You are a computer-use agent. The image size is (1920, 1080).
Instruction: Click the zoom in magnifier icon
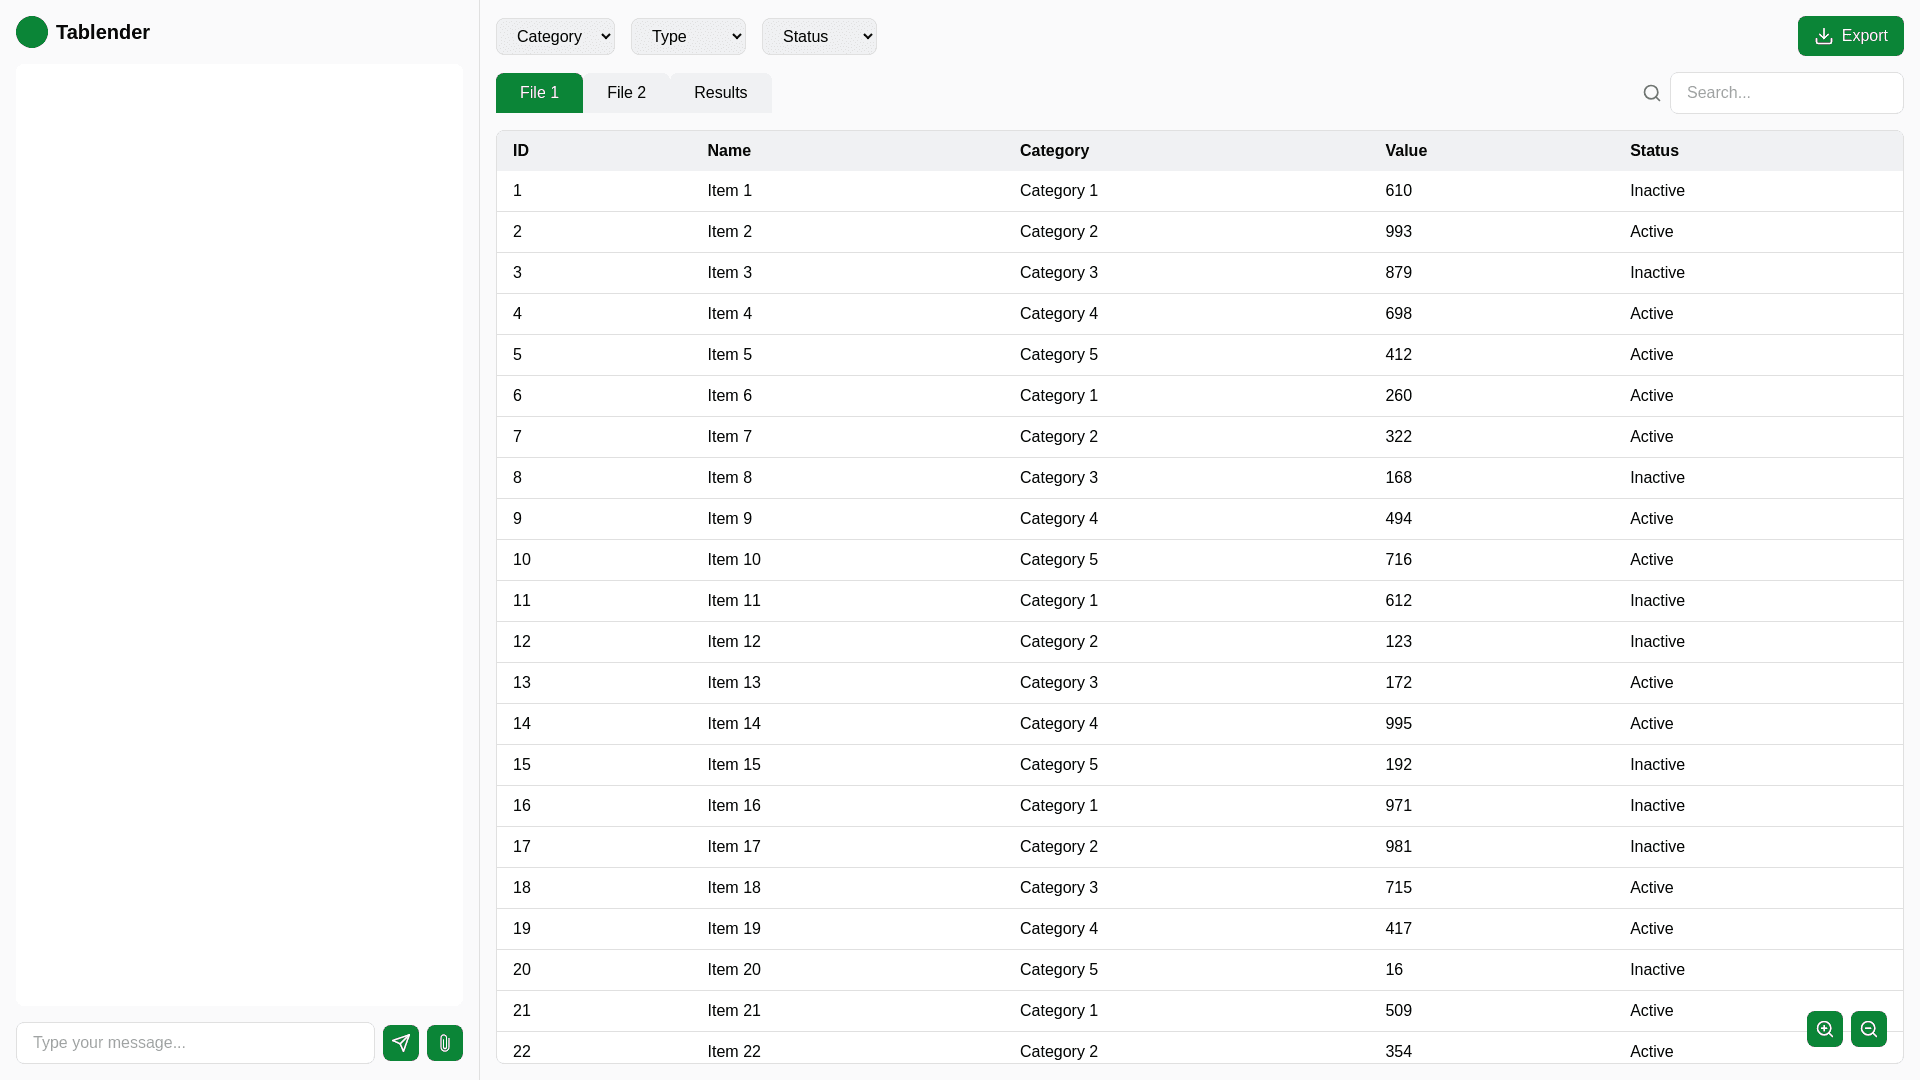click(1825, 1029)
